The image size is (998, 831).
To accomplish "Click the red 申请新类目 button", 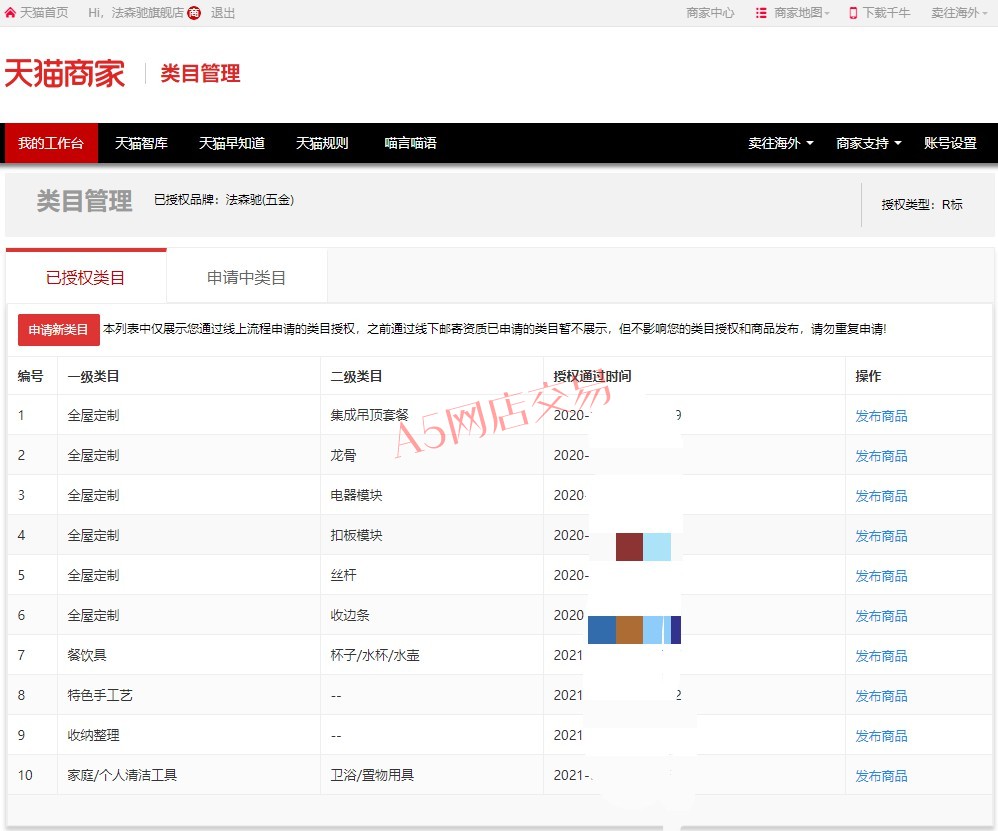I will (x=59, y=330).
